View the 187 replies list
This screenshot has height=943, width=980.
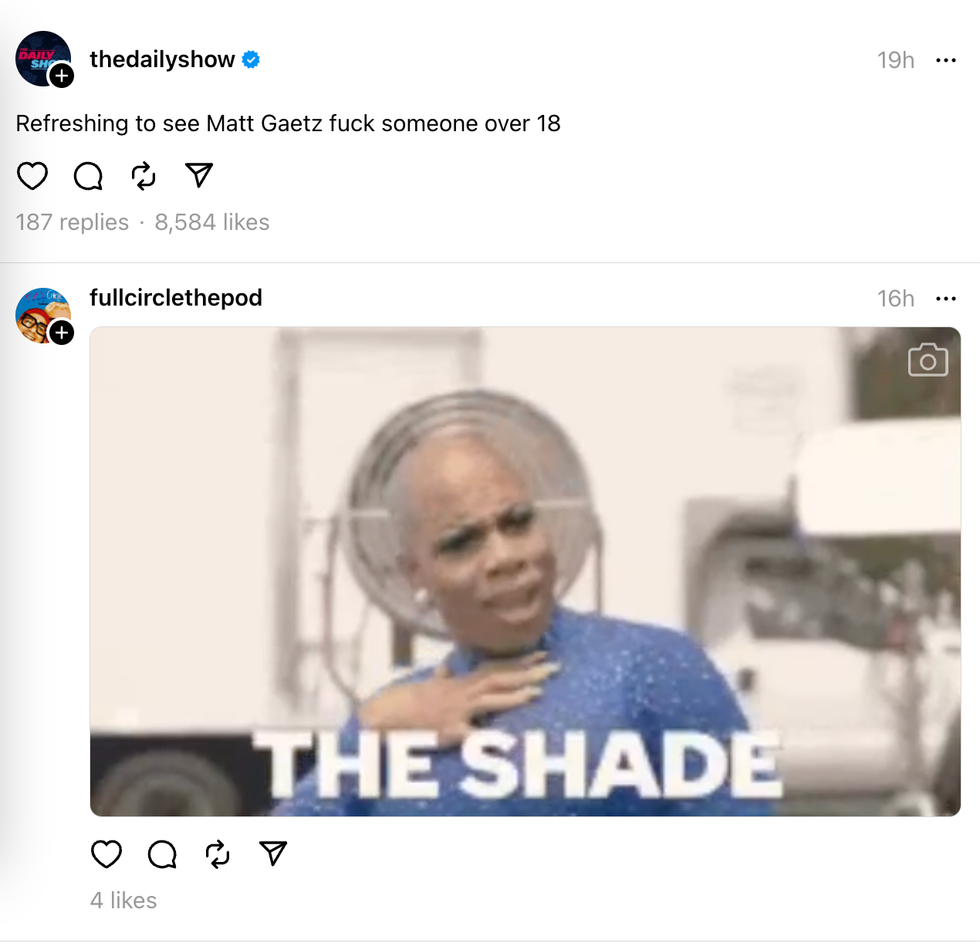tap(72, 222)
